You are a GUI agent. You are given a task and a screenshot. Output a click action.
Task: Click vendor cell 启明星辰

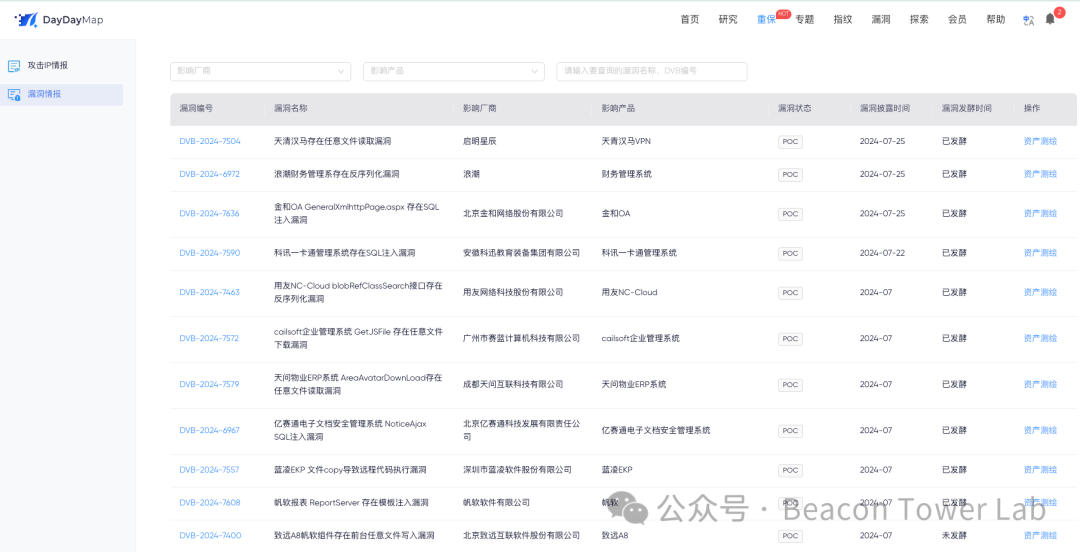point(479,141)
